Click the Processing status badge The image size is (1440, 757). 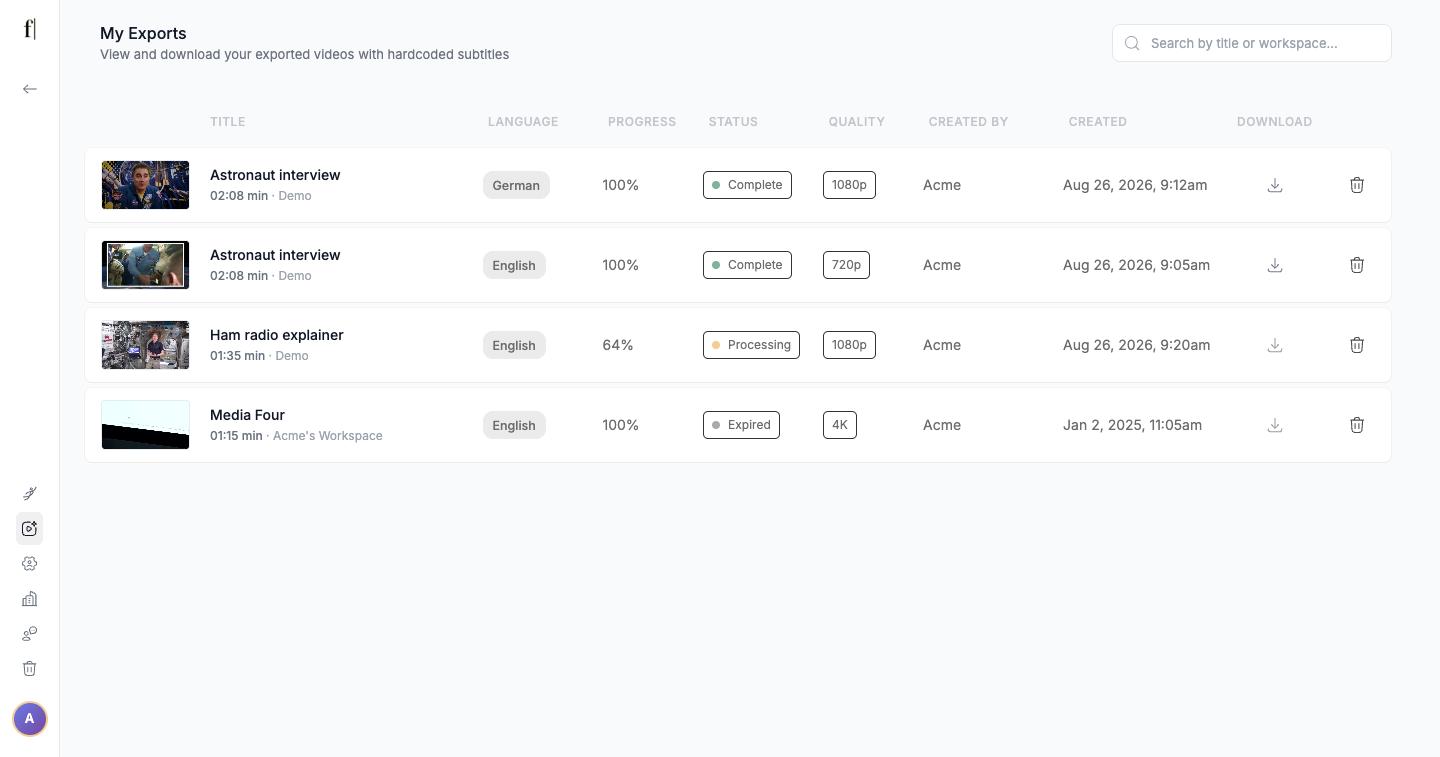(x=751, y=345)
